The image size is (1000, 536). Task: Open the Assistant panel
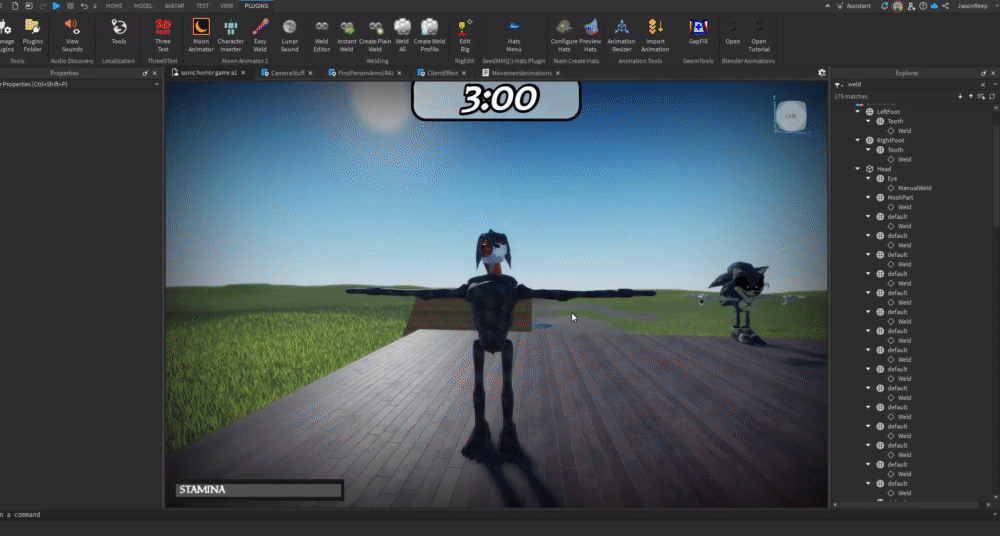(853, 6)
